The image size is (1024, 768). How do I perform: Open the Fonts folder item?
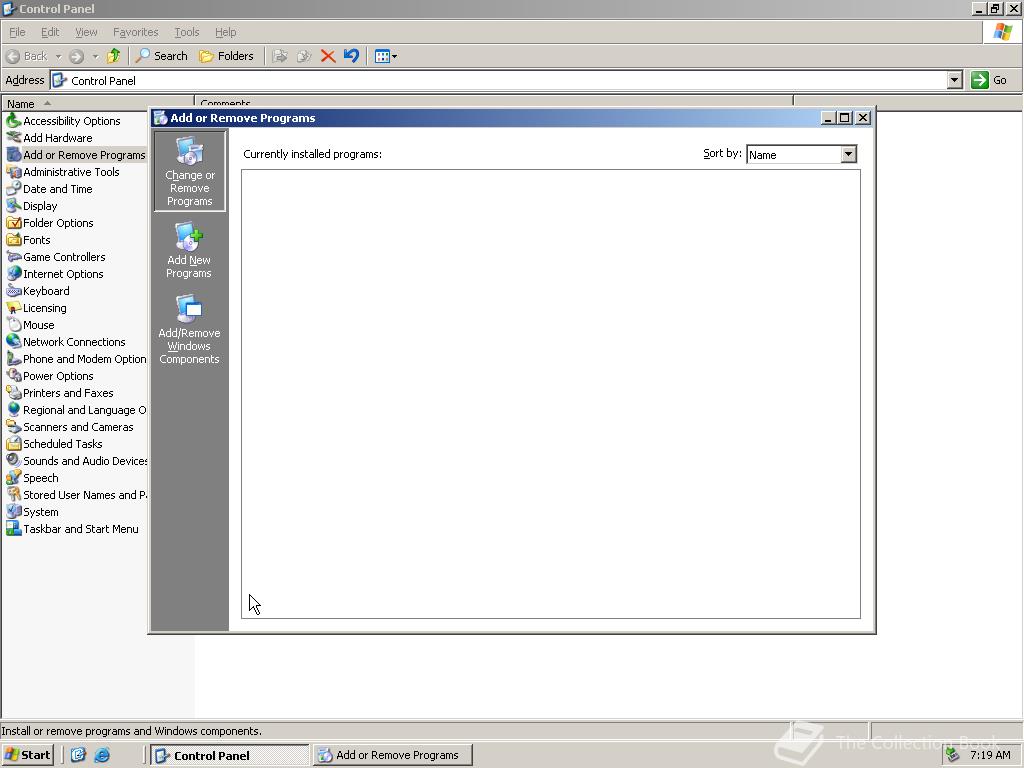[x=28, y=240]
